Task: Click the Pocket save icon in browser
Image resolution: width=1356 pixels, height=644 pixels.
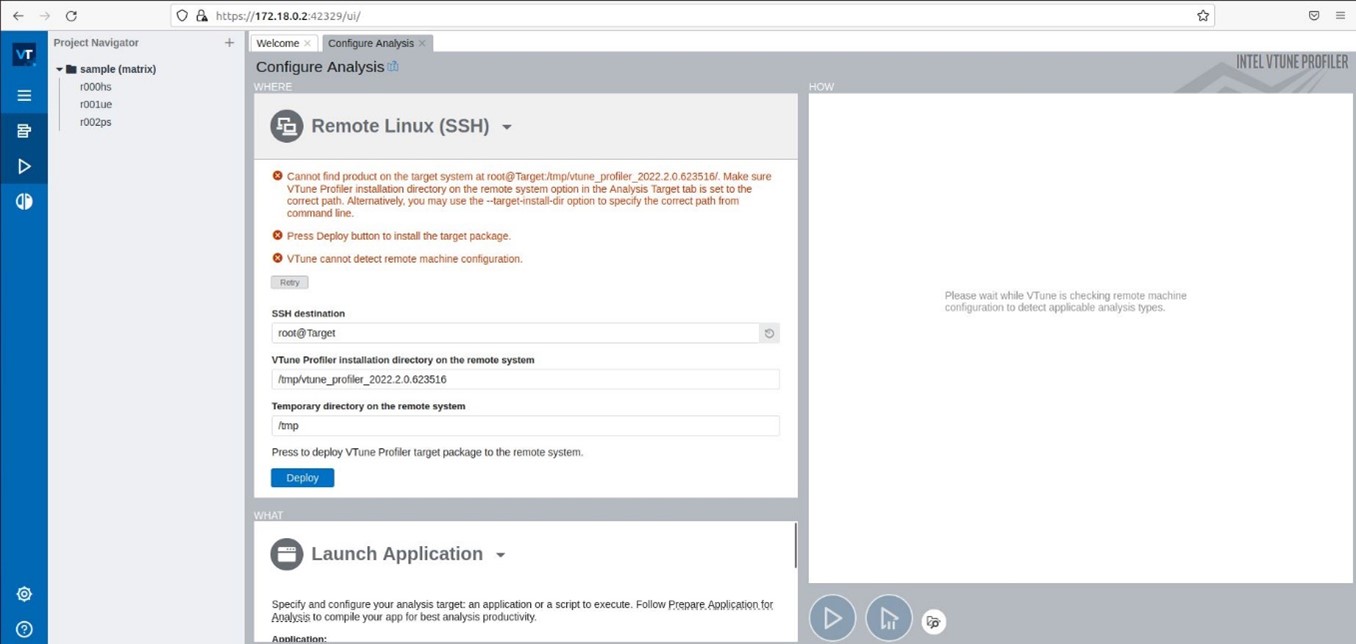Action: 1314,16
